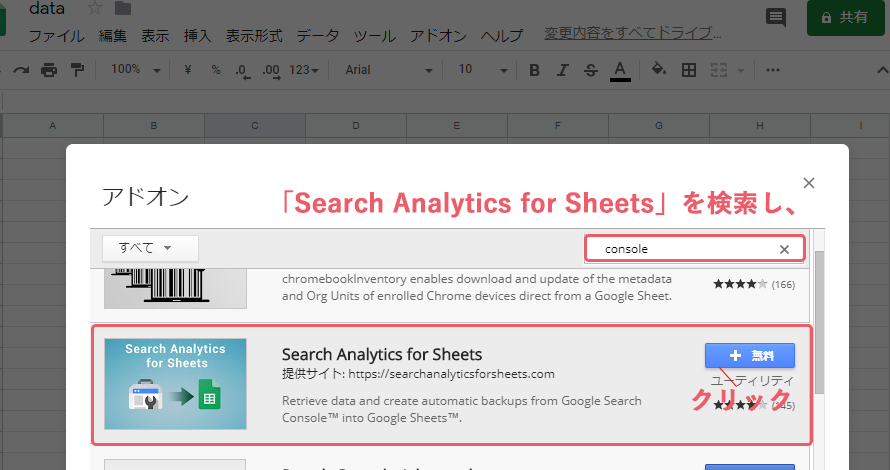Open the ヘルプ menu

[x=502, y=36]
